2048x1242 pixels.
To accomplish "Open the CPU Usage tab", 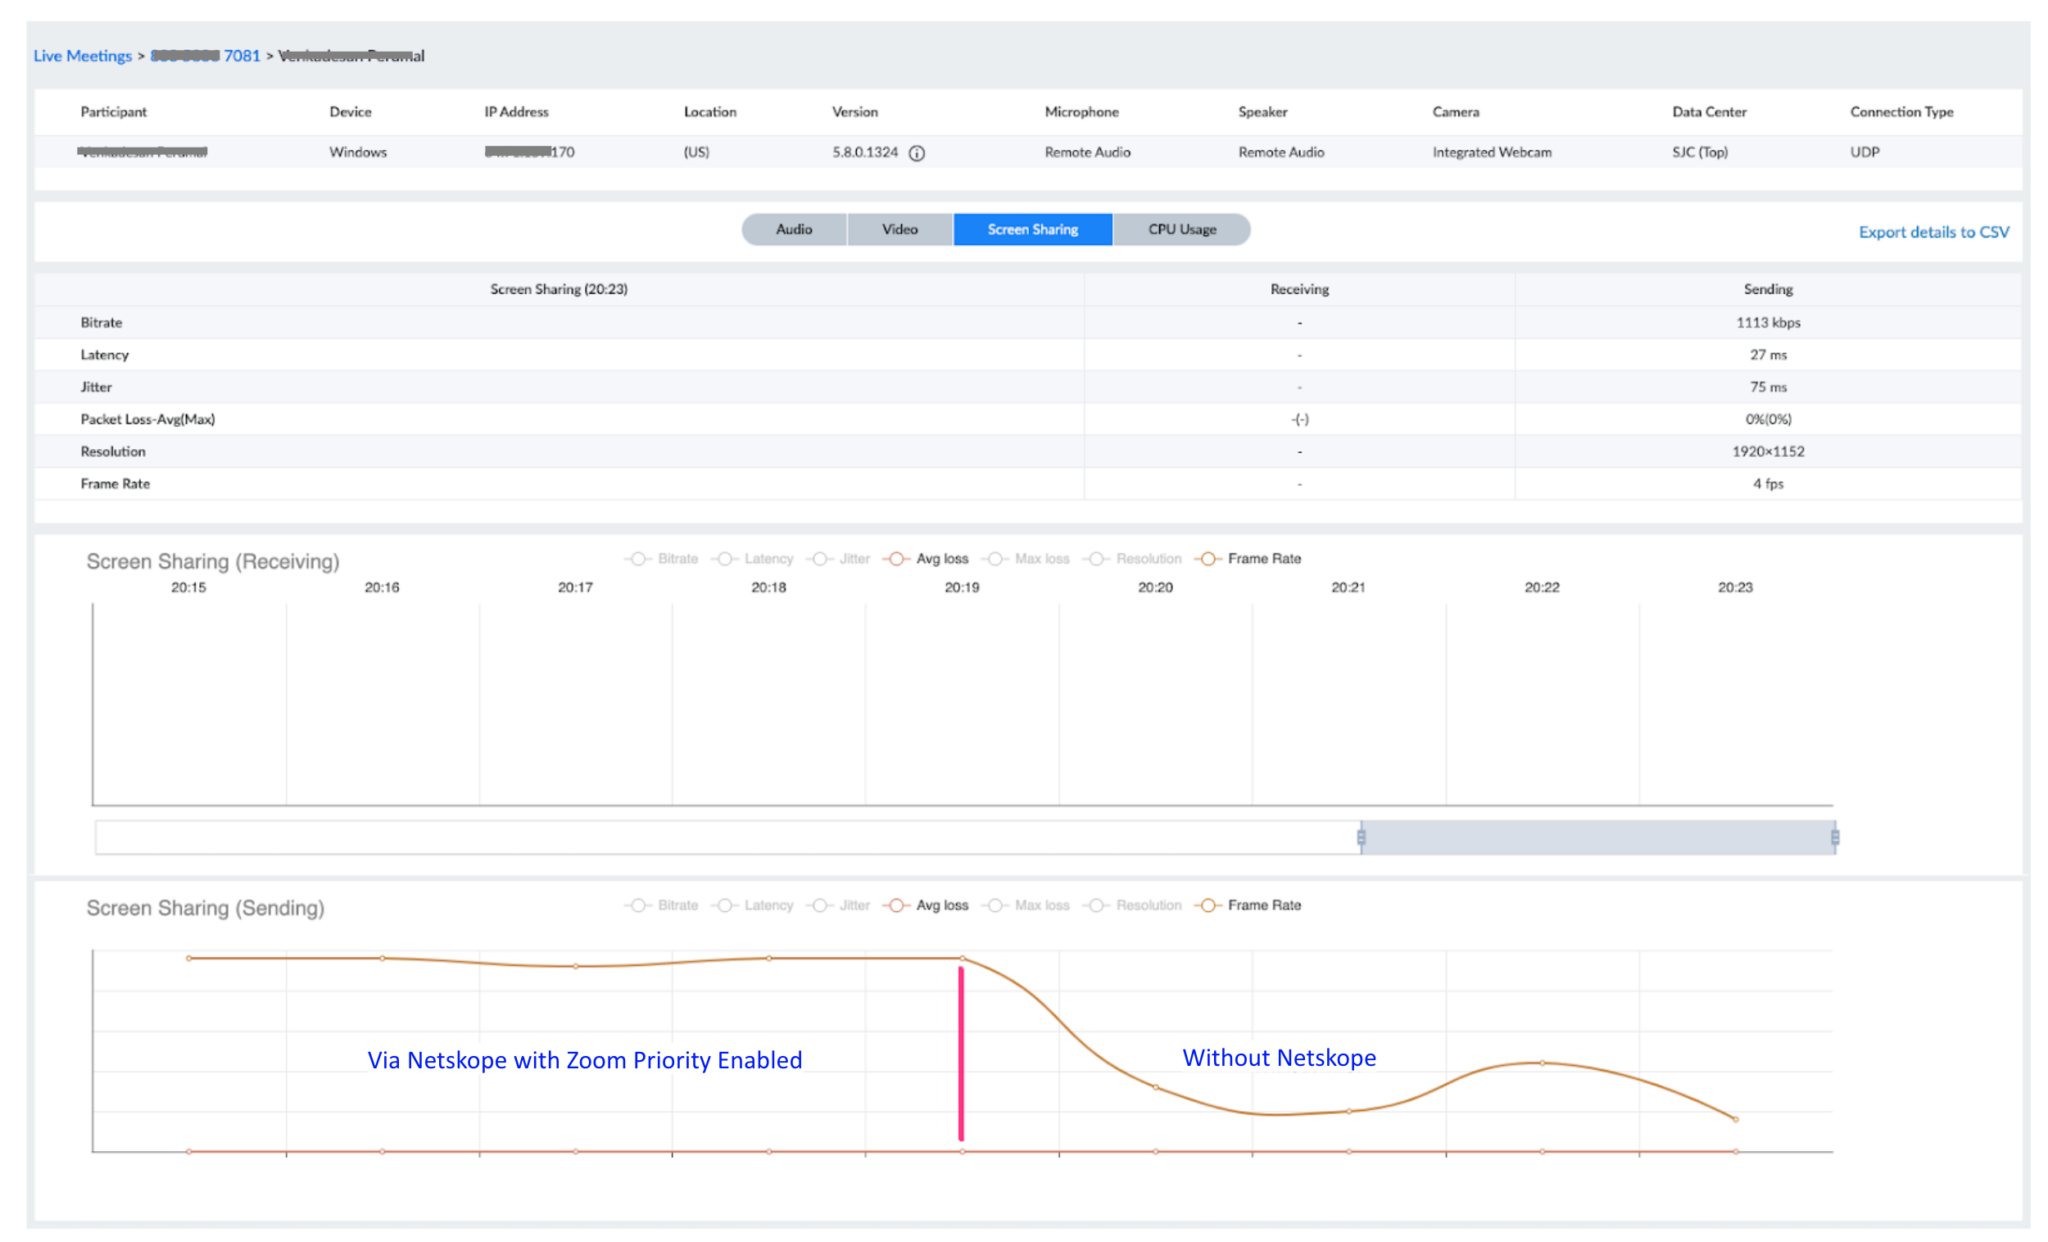I will pos(1182,229).
